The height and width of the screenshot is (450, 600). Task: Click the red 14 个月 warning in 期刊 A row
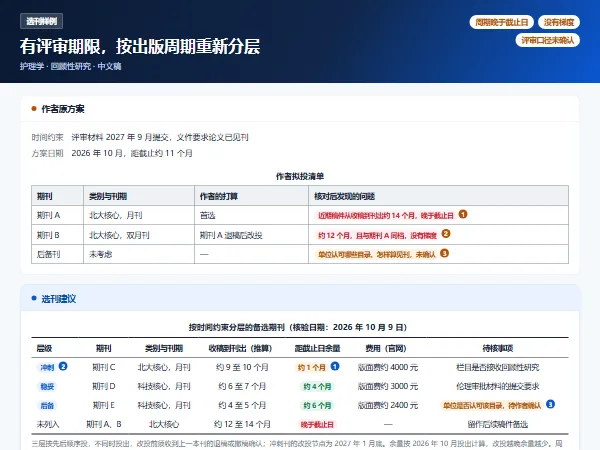(x=385, y=215)
